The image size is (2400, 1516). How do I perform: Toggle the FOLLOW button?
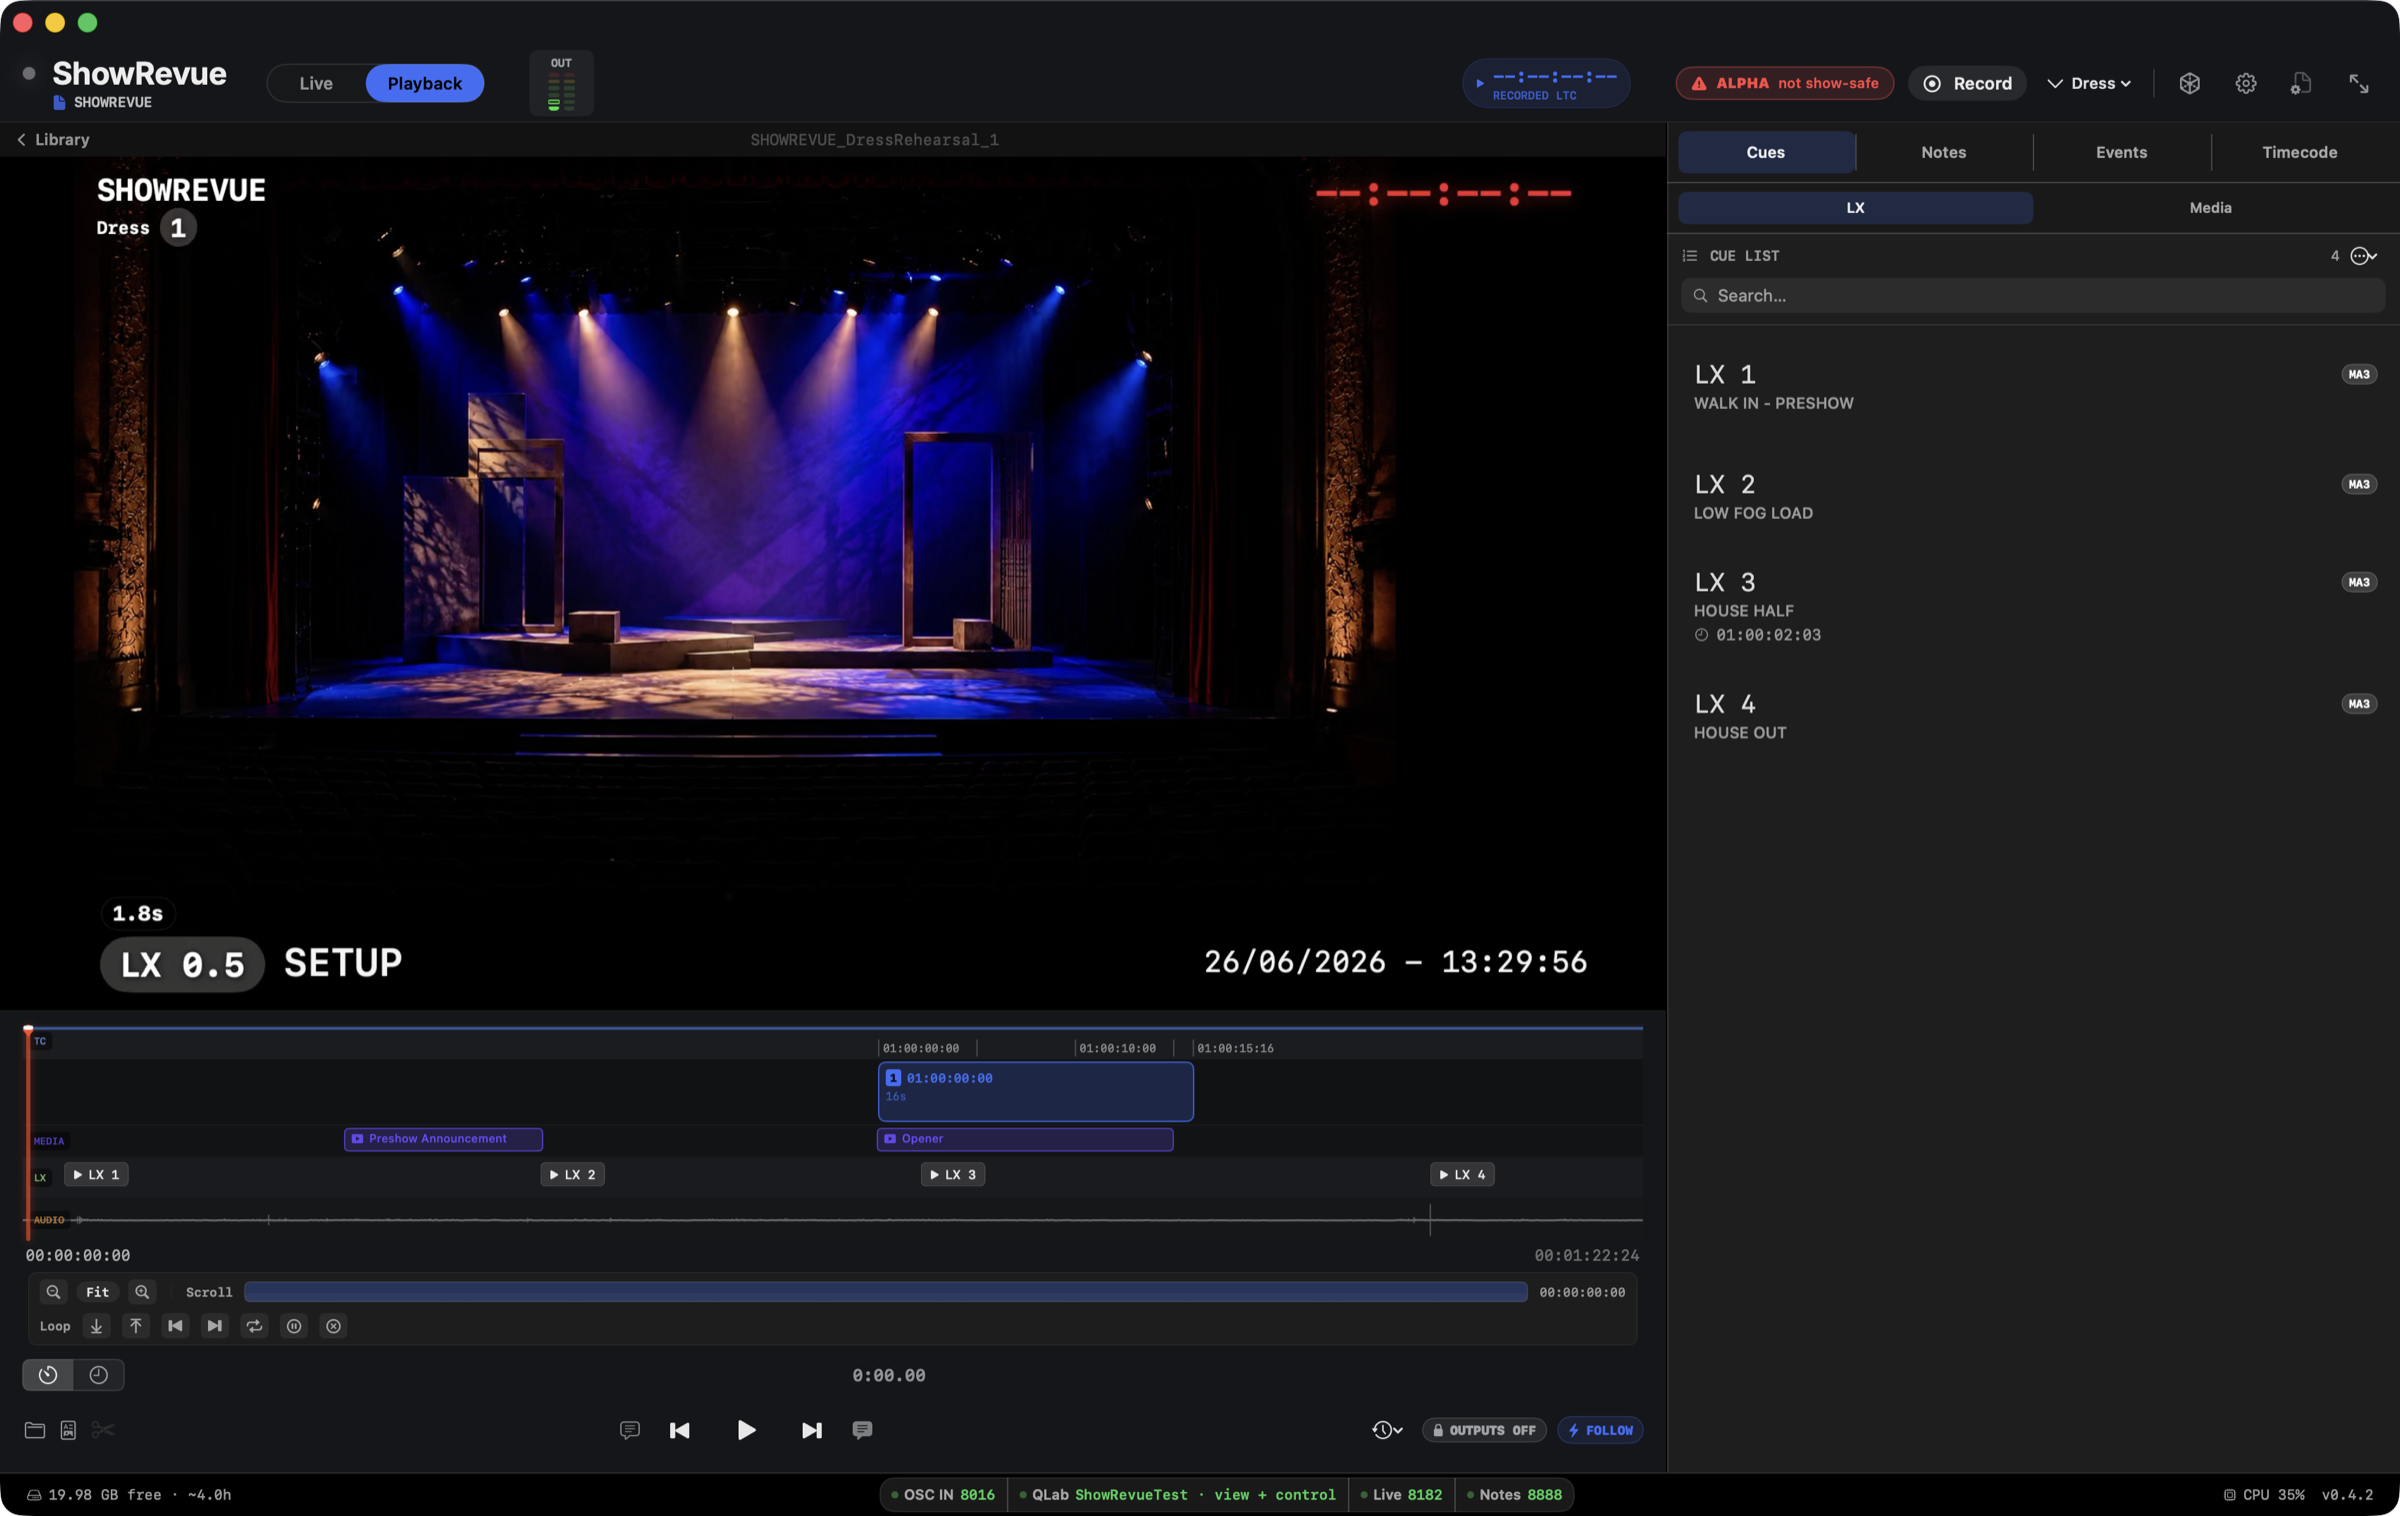pos(1600,1430)
